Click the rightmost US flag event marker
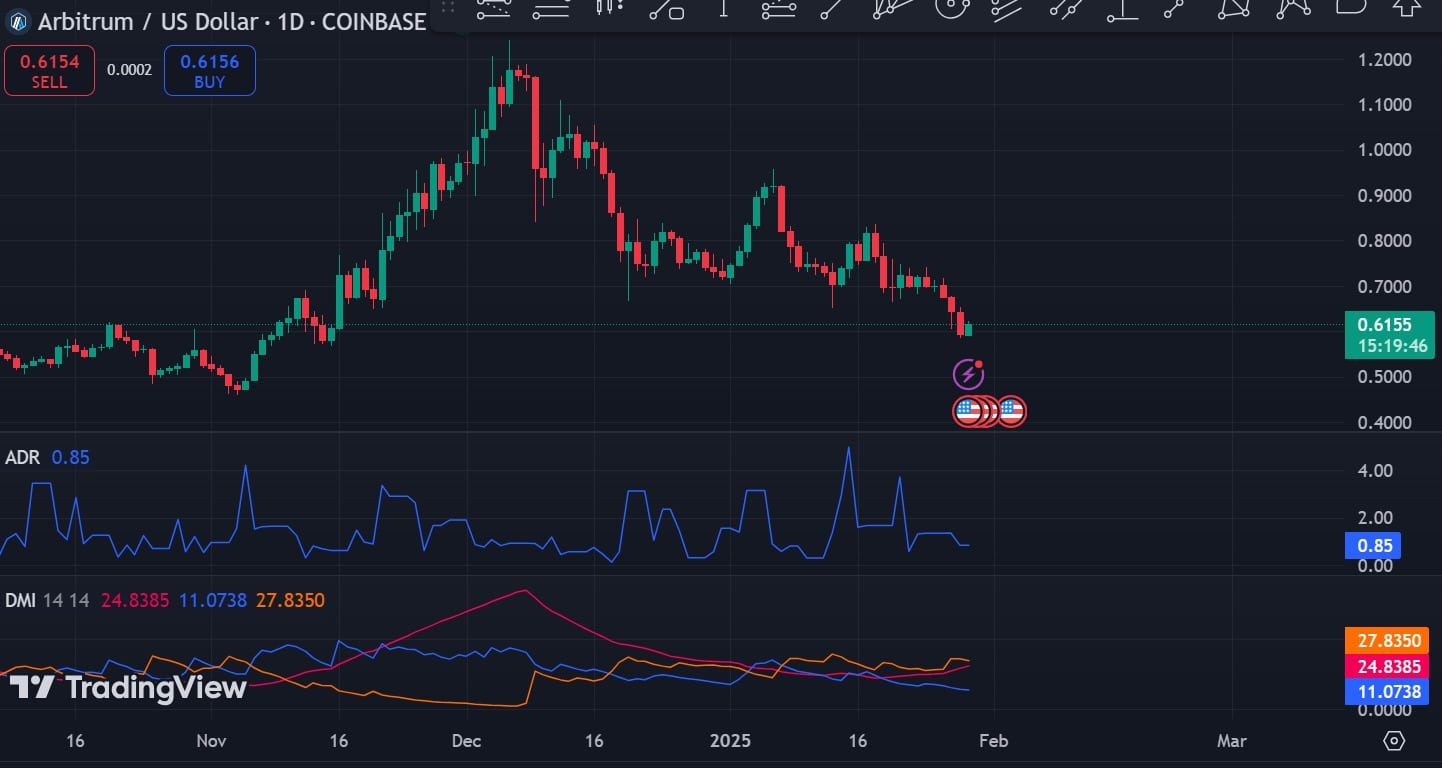 pyautogui.click(x=1011, y=411)
